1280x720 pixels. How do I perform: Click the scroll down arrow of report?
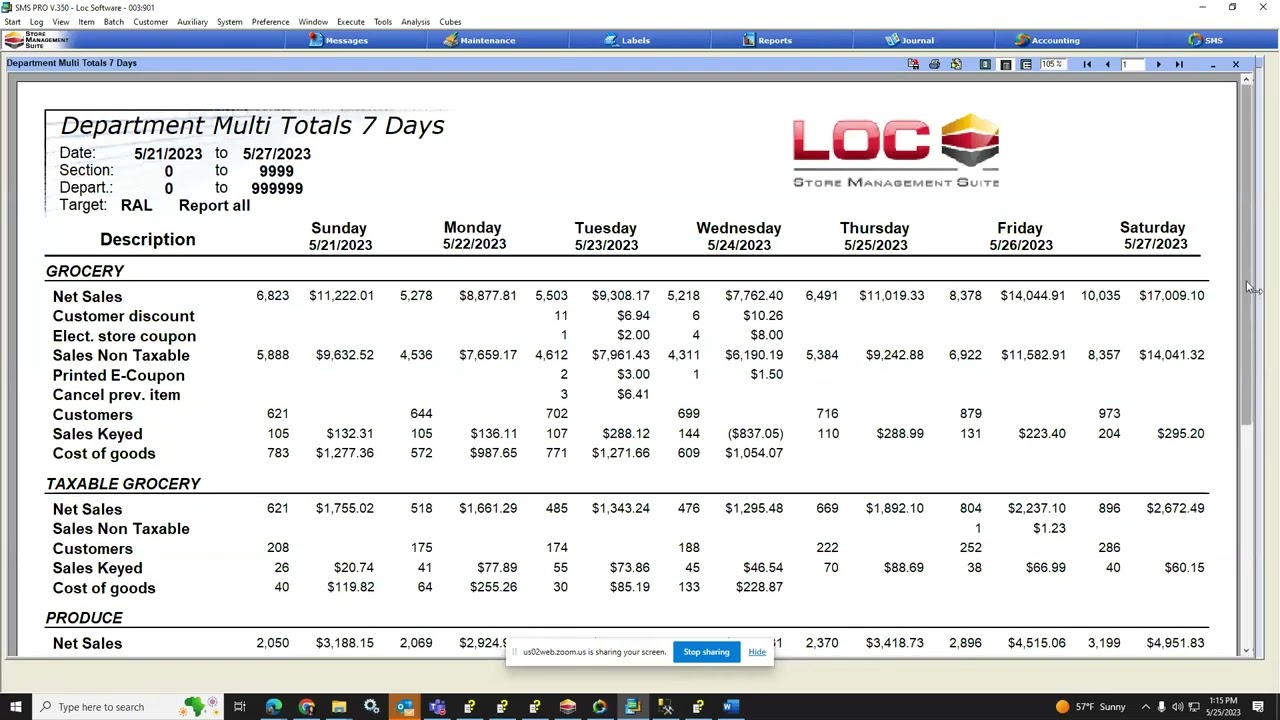(x=1246, y=650)
